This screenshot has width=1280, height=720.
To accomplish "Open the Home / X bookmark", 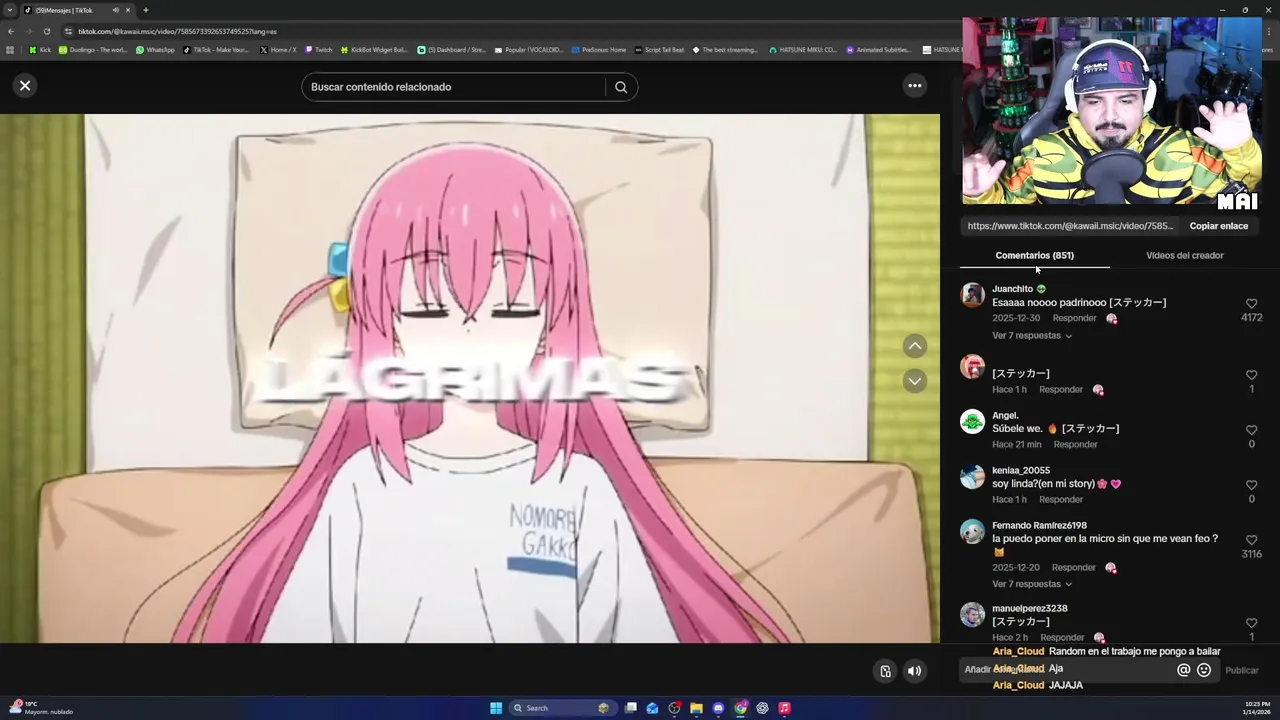I will (x=278, y=49).
